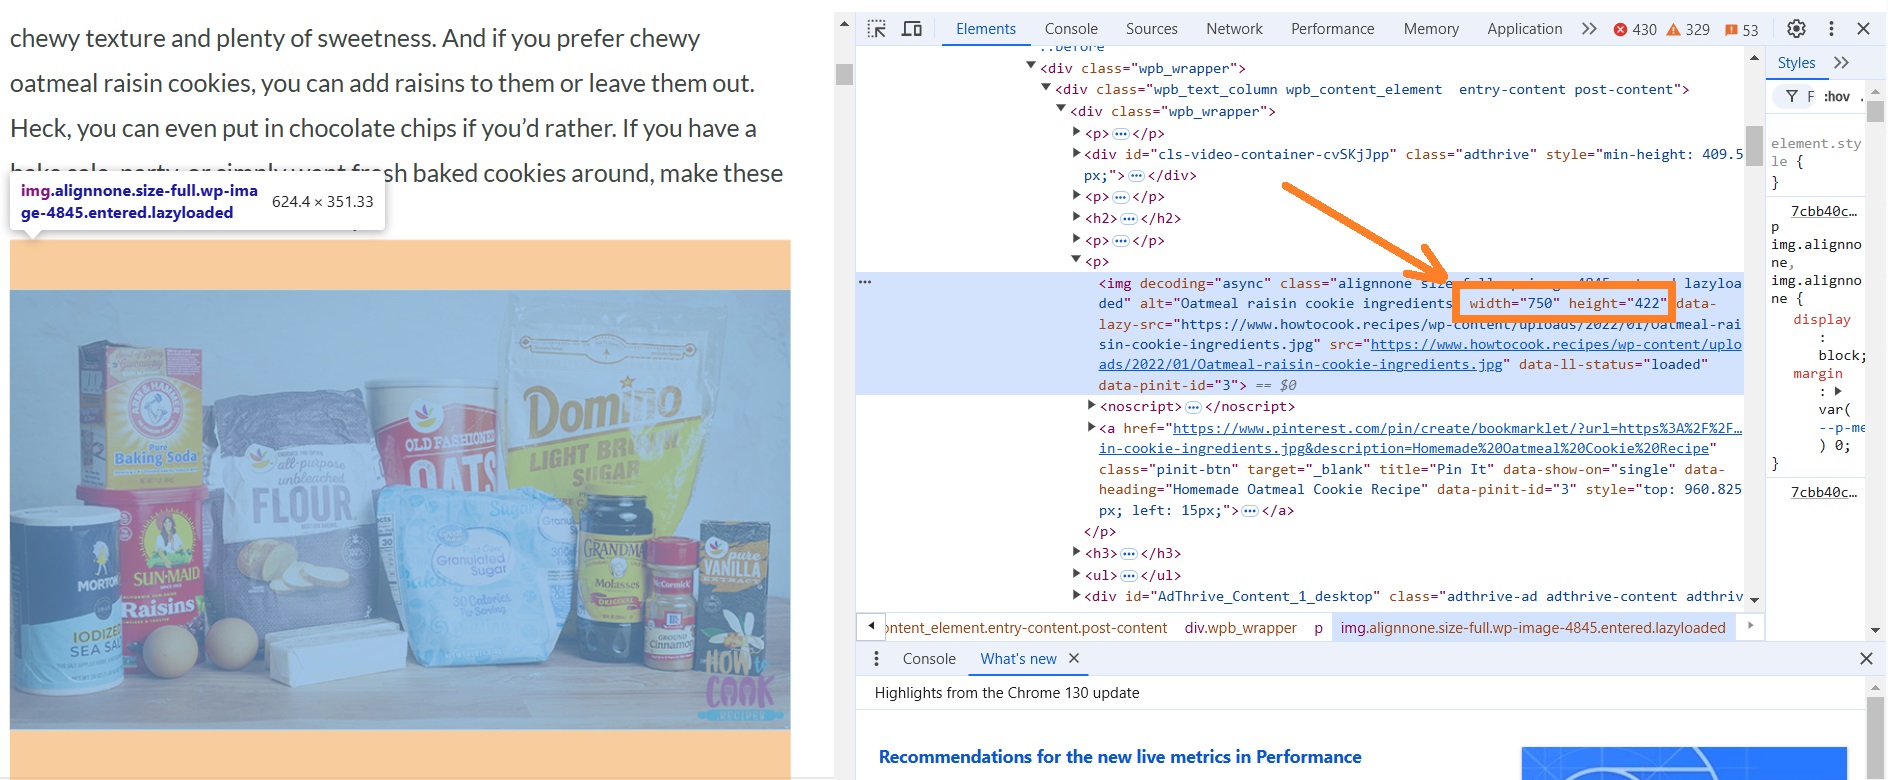Expand the ul element node
The width and height of the screenshot is (1888, 780).
point(1077,574)
